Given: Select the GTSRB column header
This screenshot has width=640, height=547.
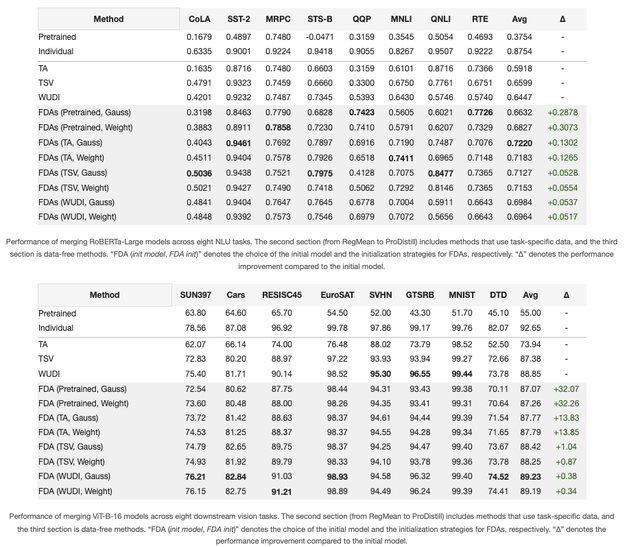Looking at the screenshot, I should point(420,295).
